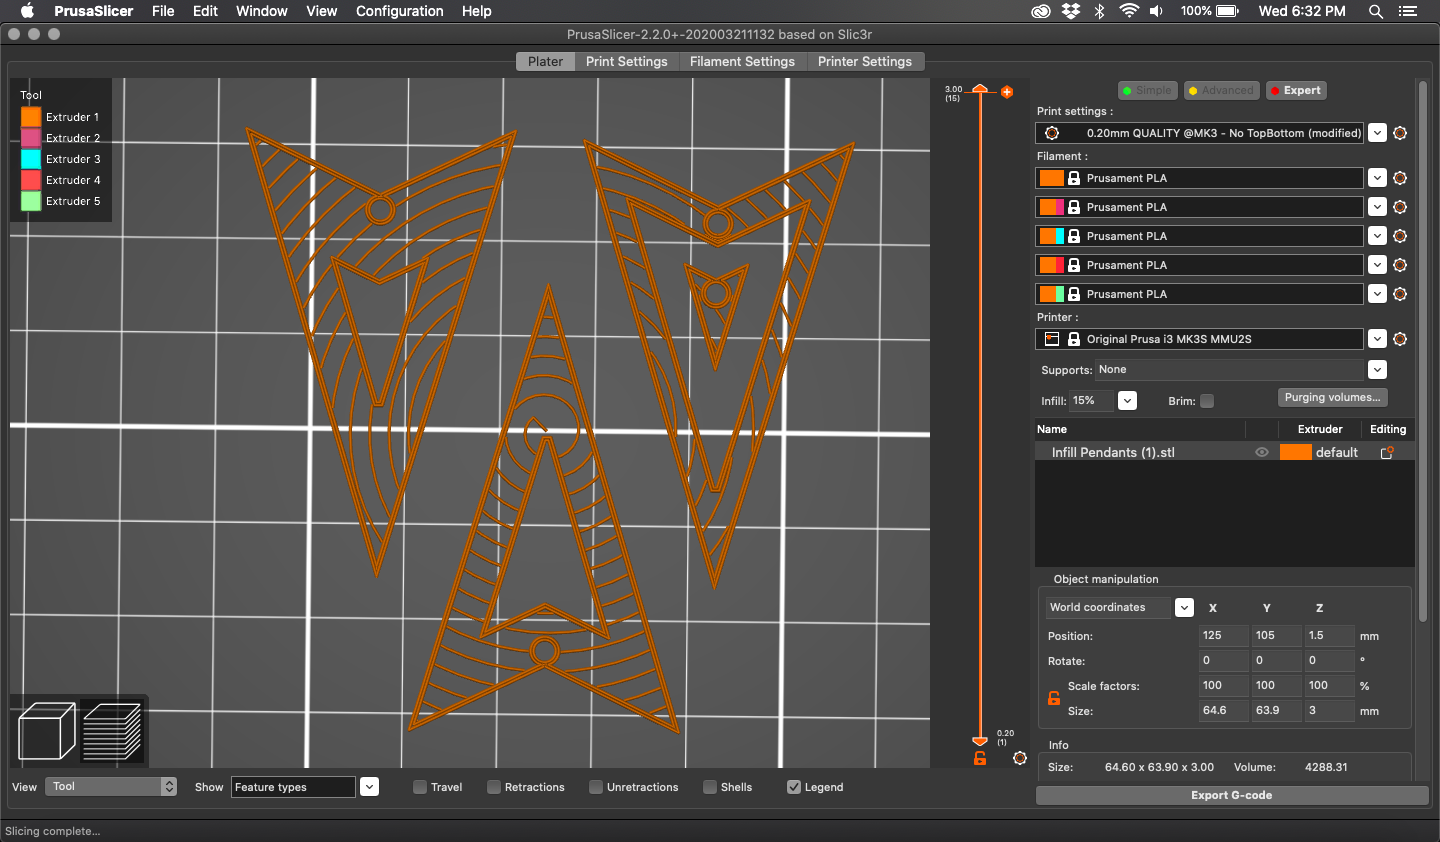This screenshot has height=842, width=1440.
Task: Click the layer slider settings cog icon
Action: click(x=1019, y=758)
